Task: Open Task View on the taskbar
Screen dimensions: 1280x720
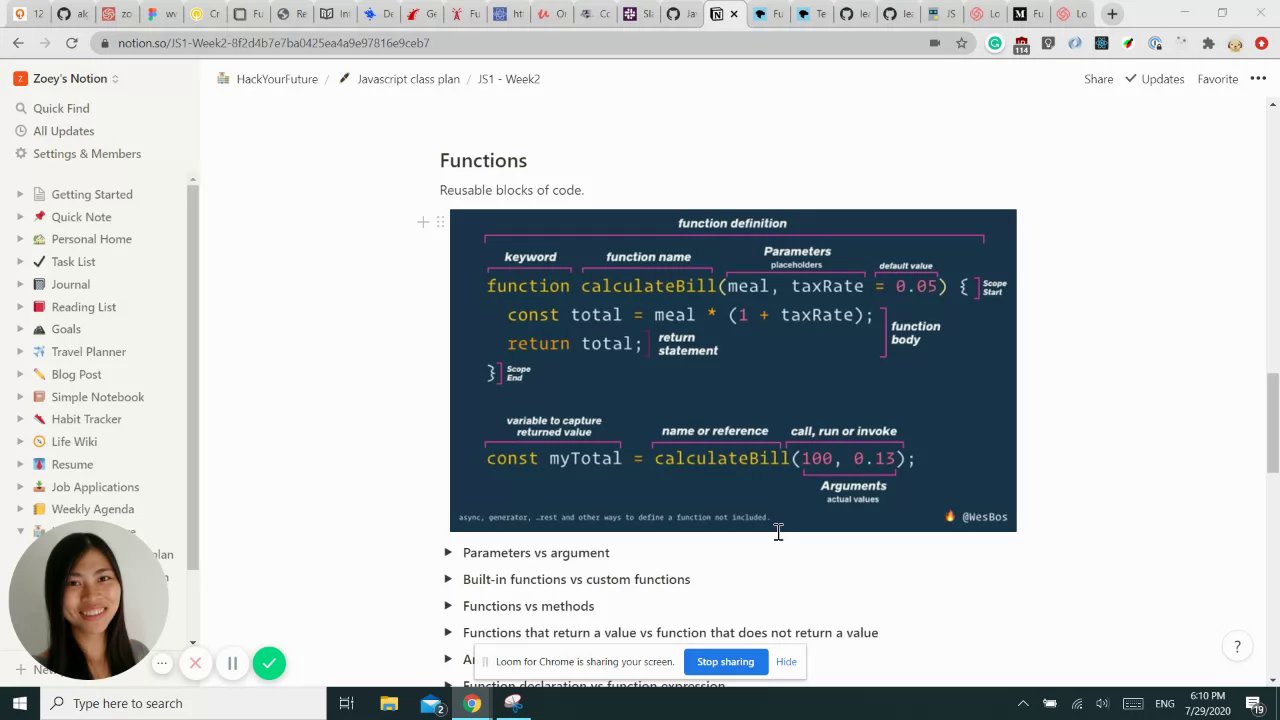Action: pos(346,703)
